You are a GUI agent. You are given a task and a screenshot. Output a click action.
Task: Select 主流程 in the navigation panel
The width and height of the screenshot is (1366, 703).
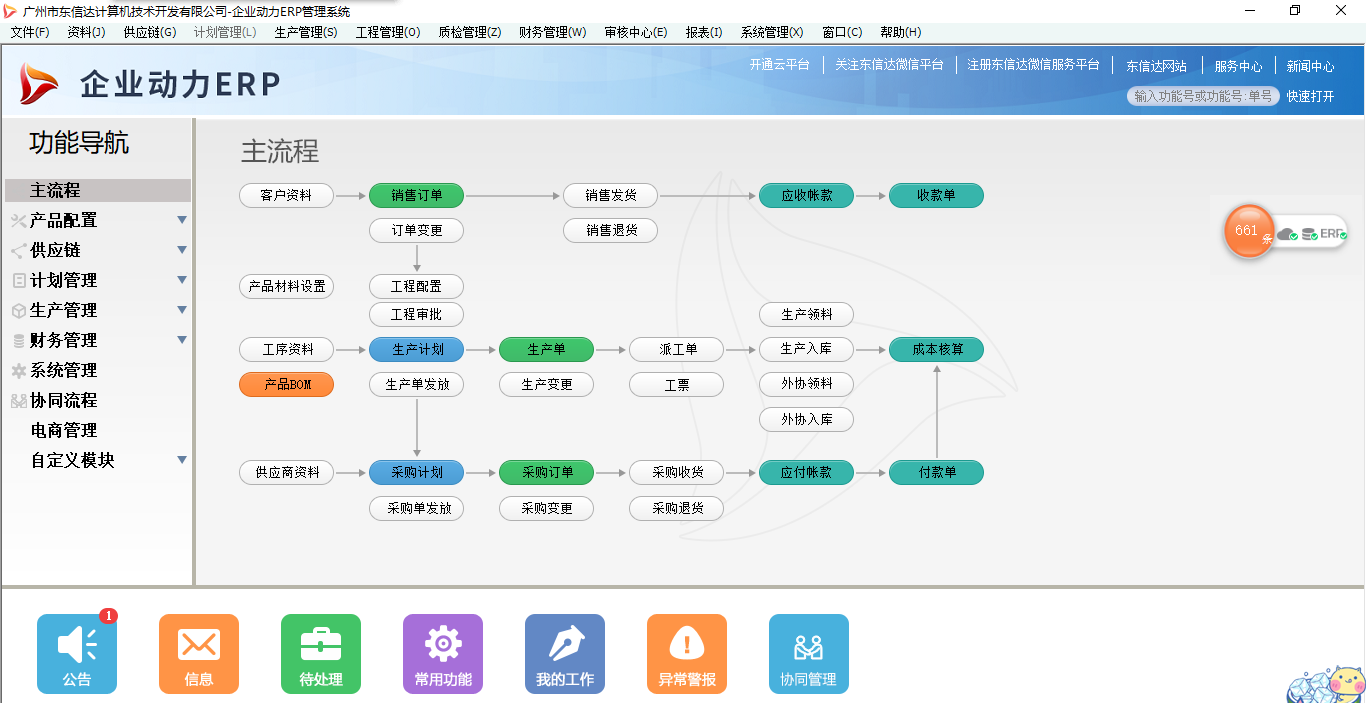(x=60, y=190)
